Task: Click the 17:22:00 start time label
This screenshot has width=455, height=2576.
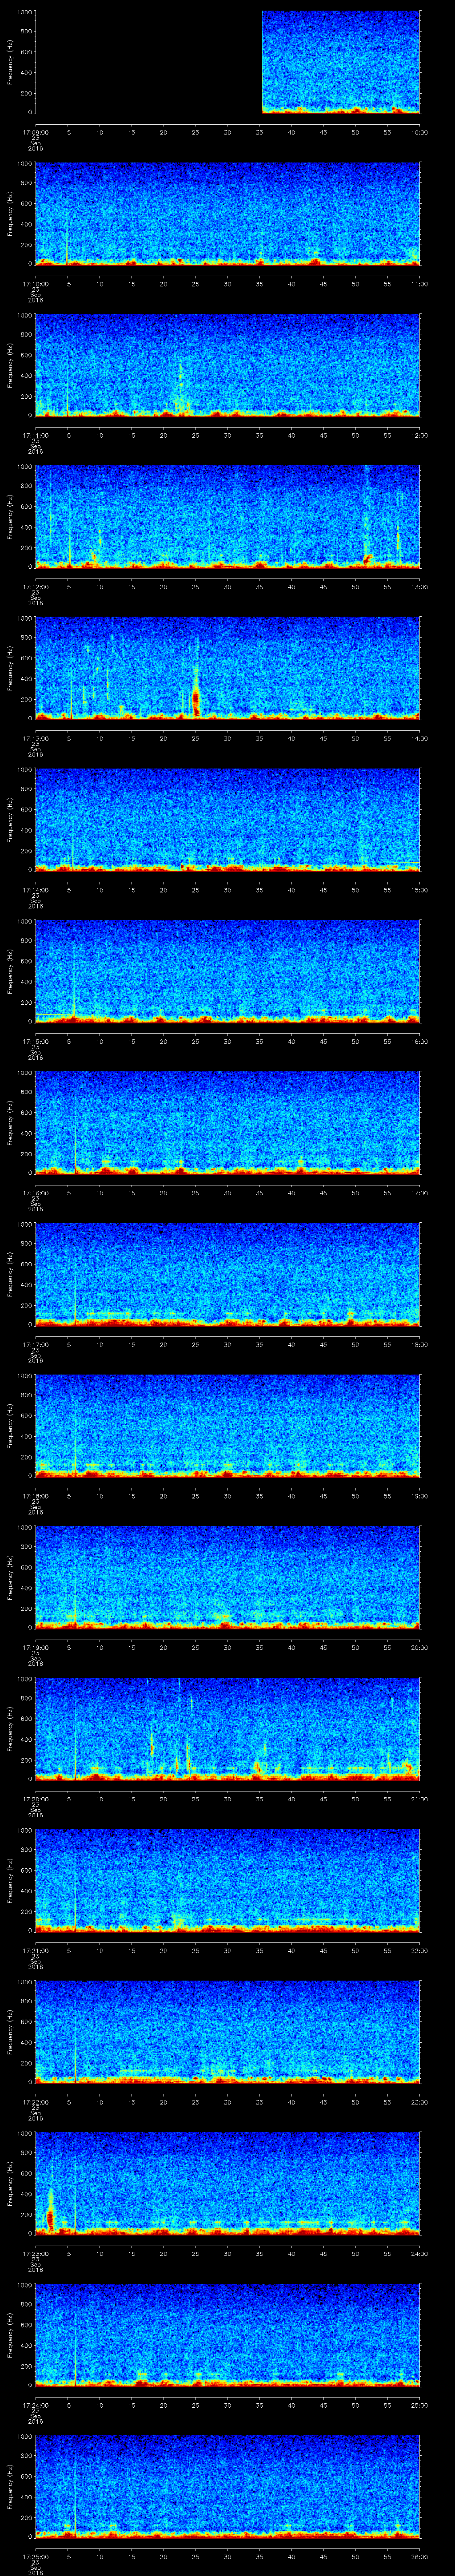Action: point(35,2102)
